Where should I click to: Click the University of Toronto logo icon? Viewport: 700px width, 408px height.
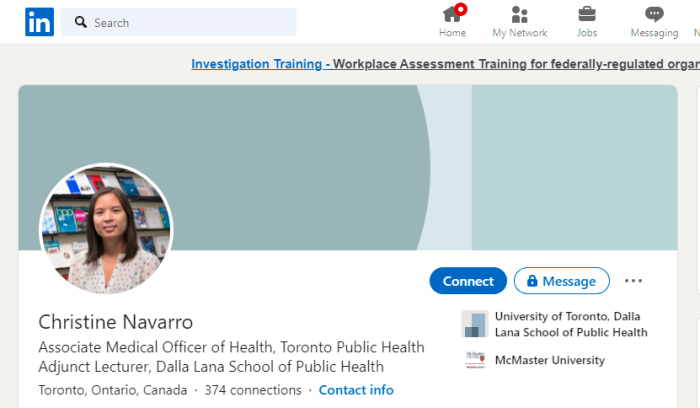pyautogui.click(x=475, y=324)
